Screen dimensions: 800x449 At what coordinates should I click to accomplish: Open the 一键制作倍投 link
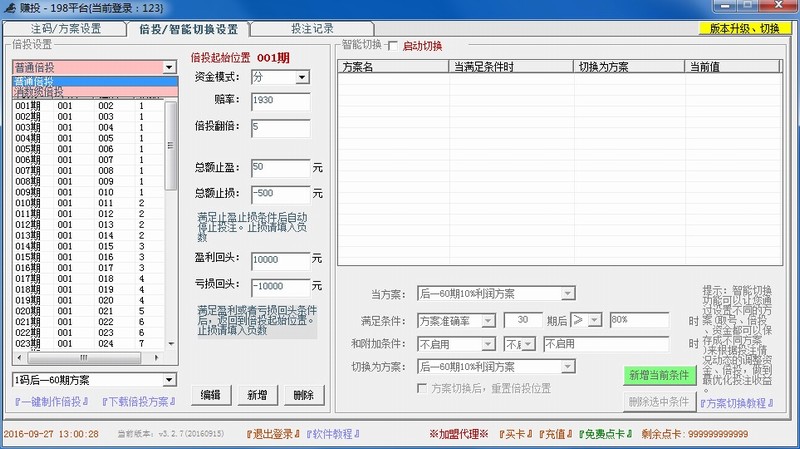pos(52,402)
